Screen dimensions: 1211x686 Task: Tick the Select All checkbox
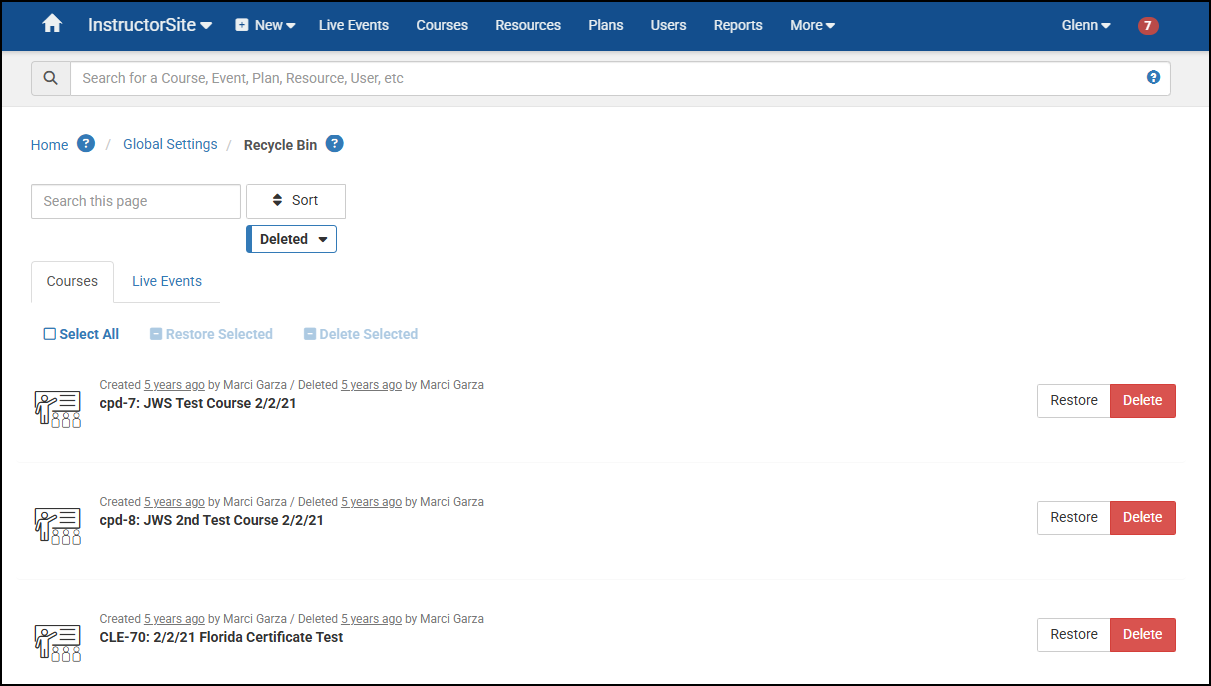(x=50, y=334)
